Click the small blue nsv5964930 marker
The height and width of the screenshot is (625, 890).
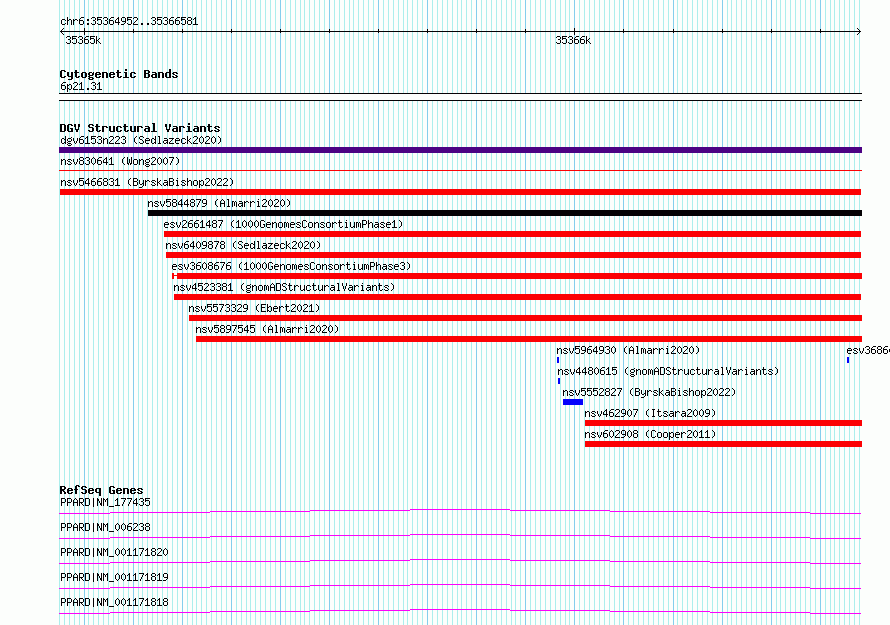(558, 360)
